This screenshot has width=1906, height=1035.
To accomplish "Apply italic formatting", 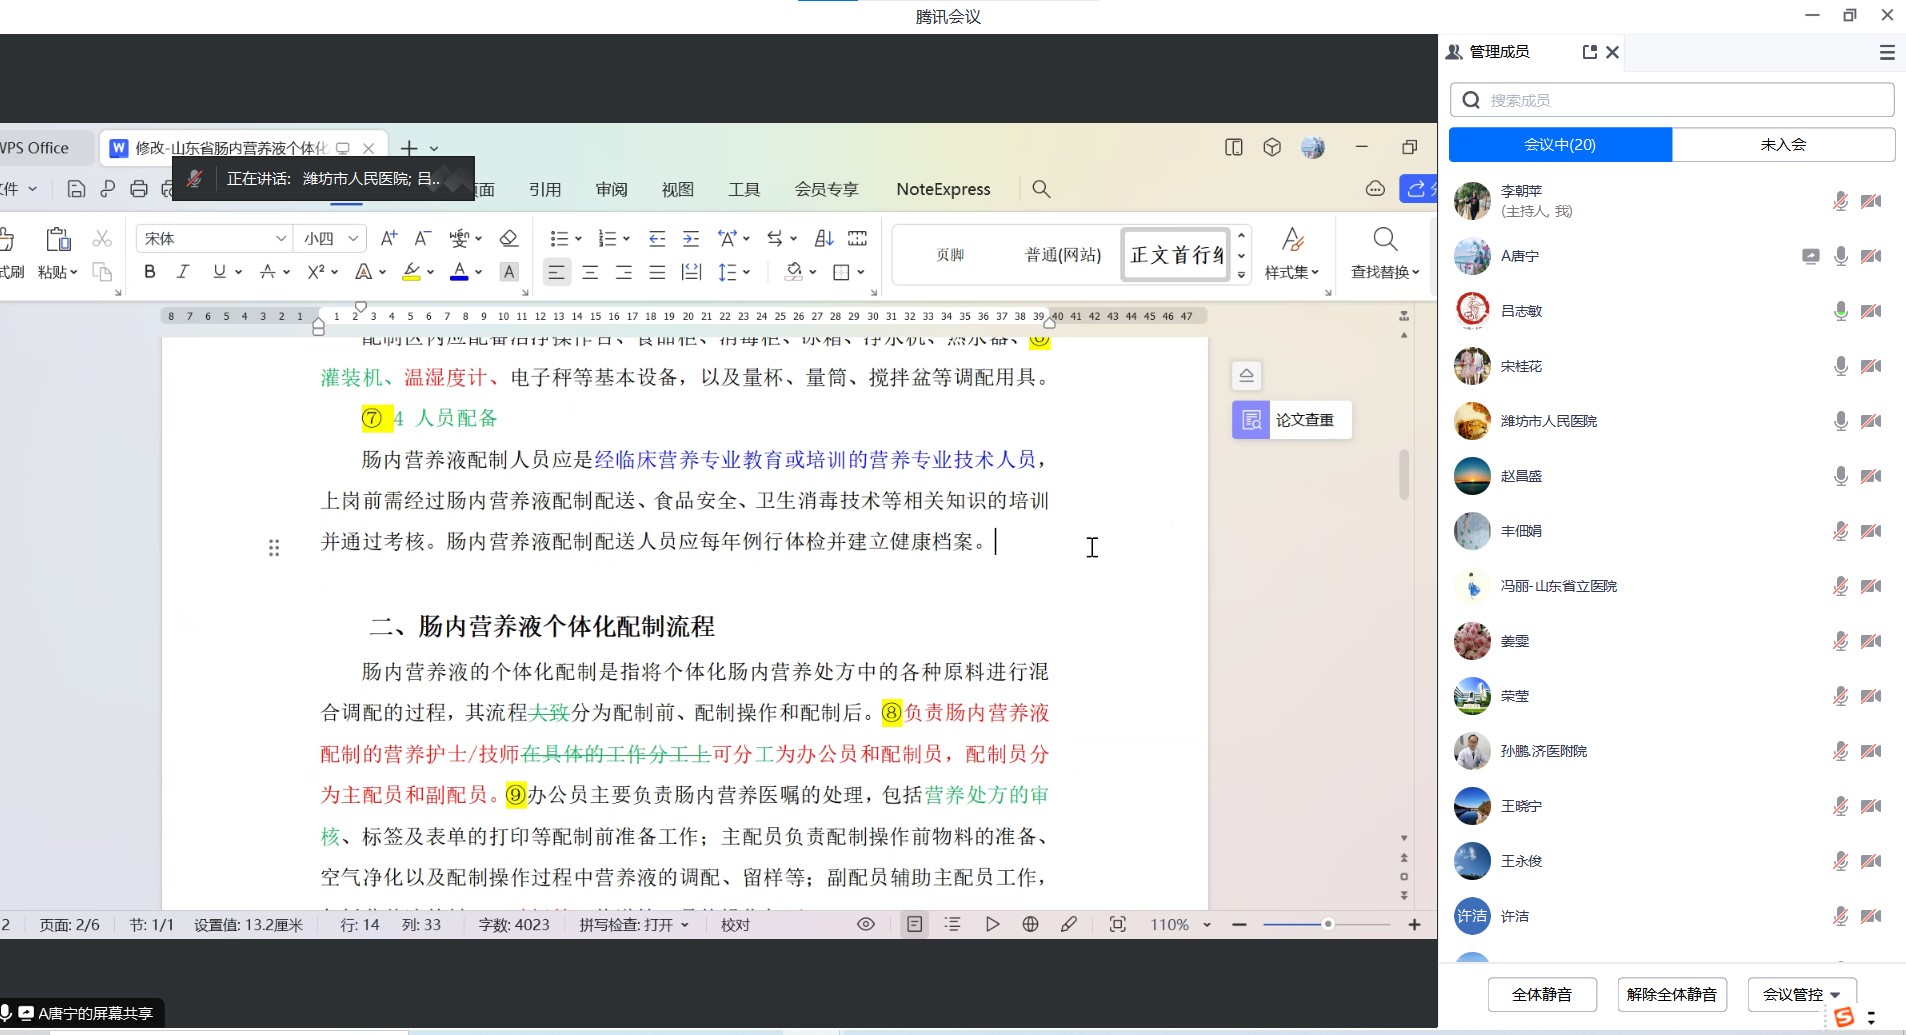I will (x=182, y=271).
